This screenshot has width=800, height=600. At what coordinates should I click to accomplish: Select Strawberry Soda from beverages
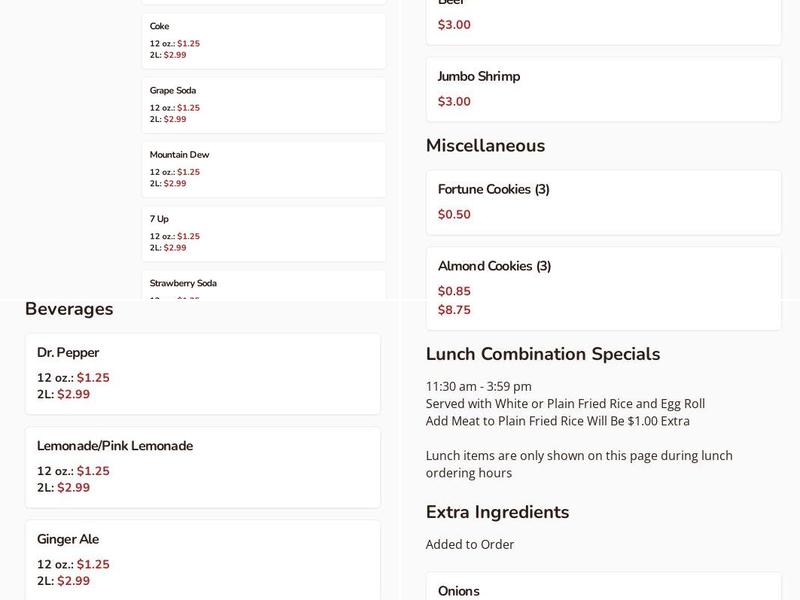click(x=263, y=287)
